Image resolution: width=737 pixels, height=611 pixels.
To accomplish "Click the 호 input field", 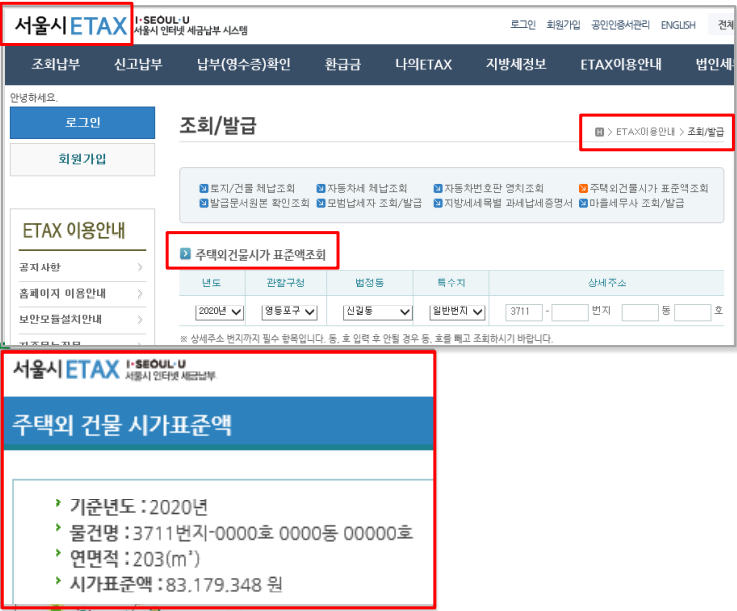I will 692,312.
